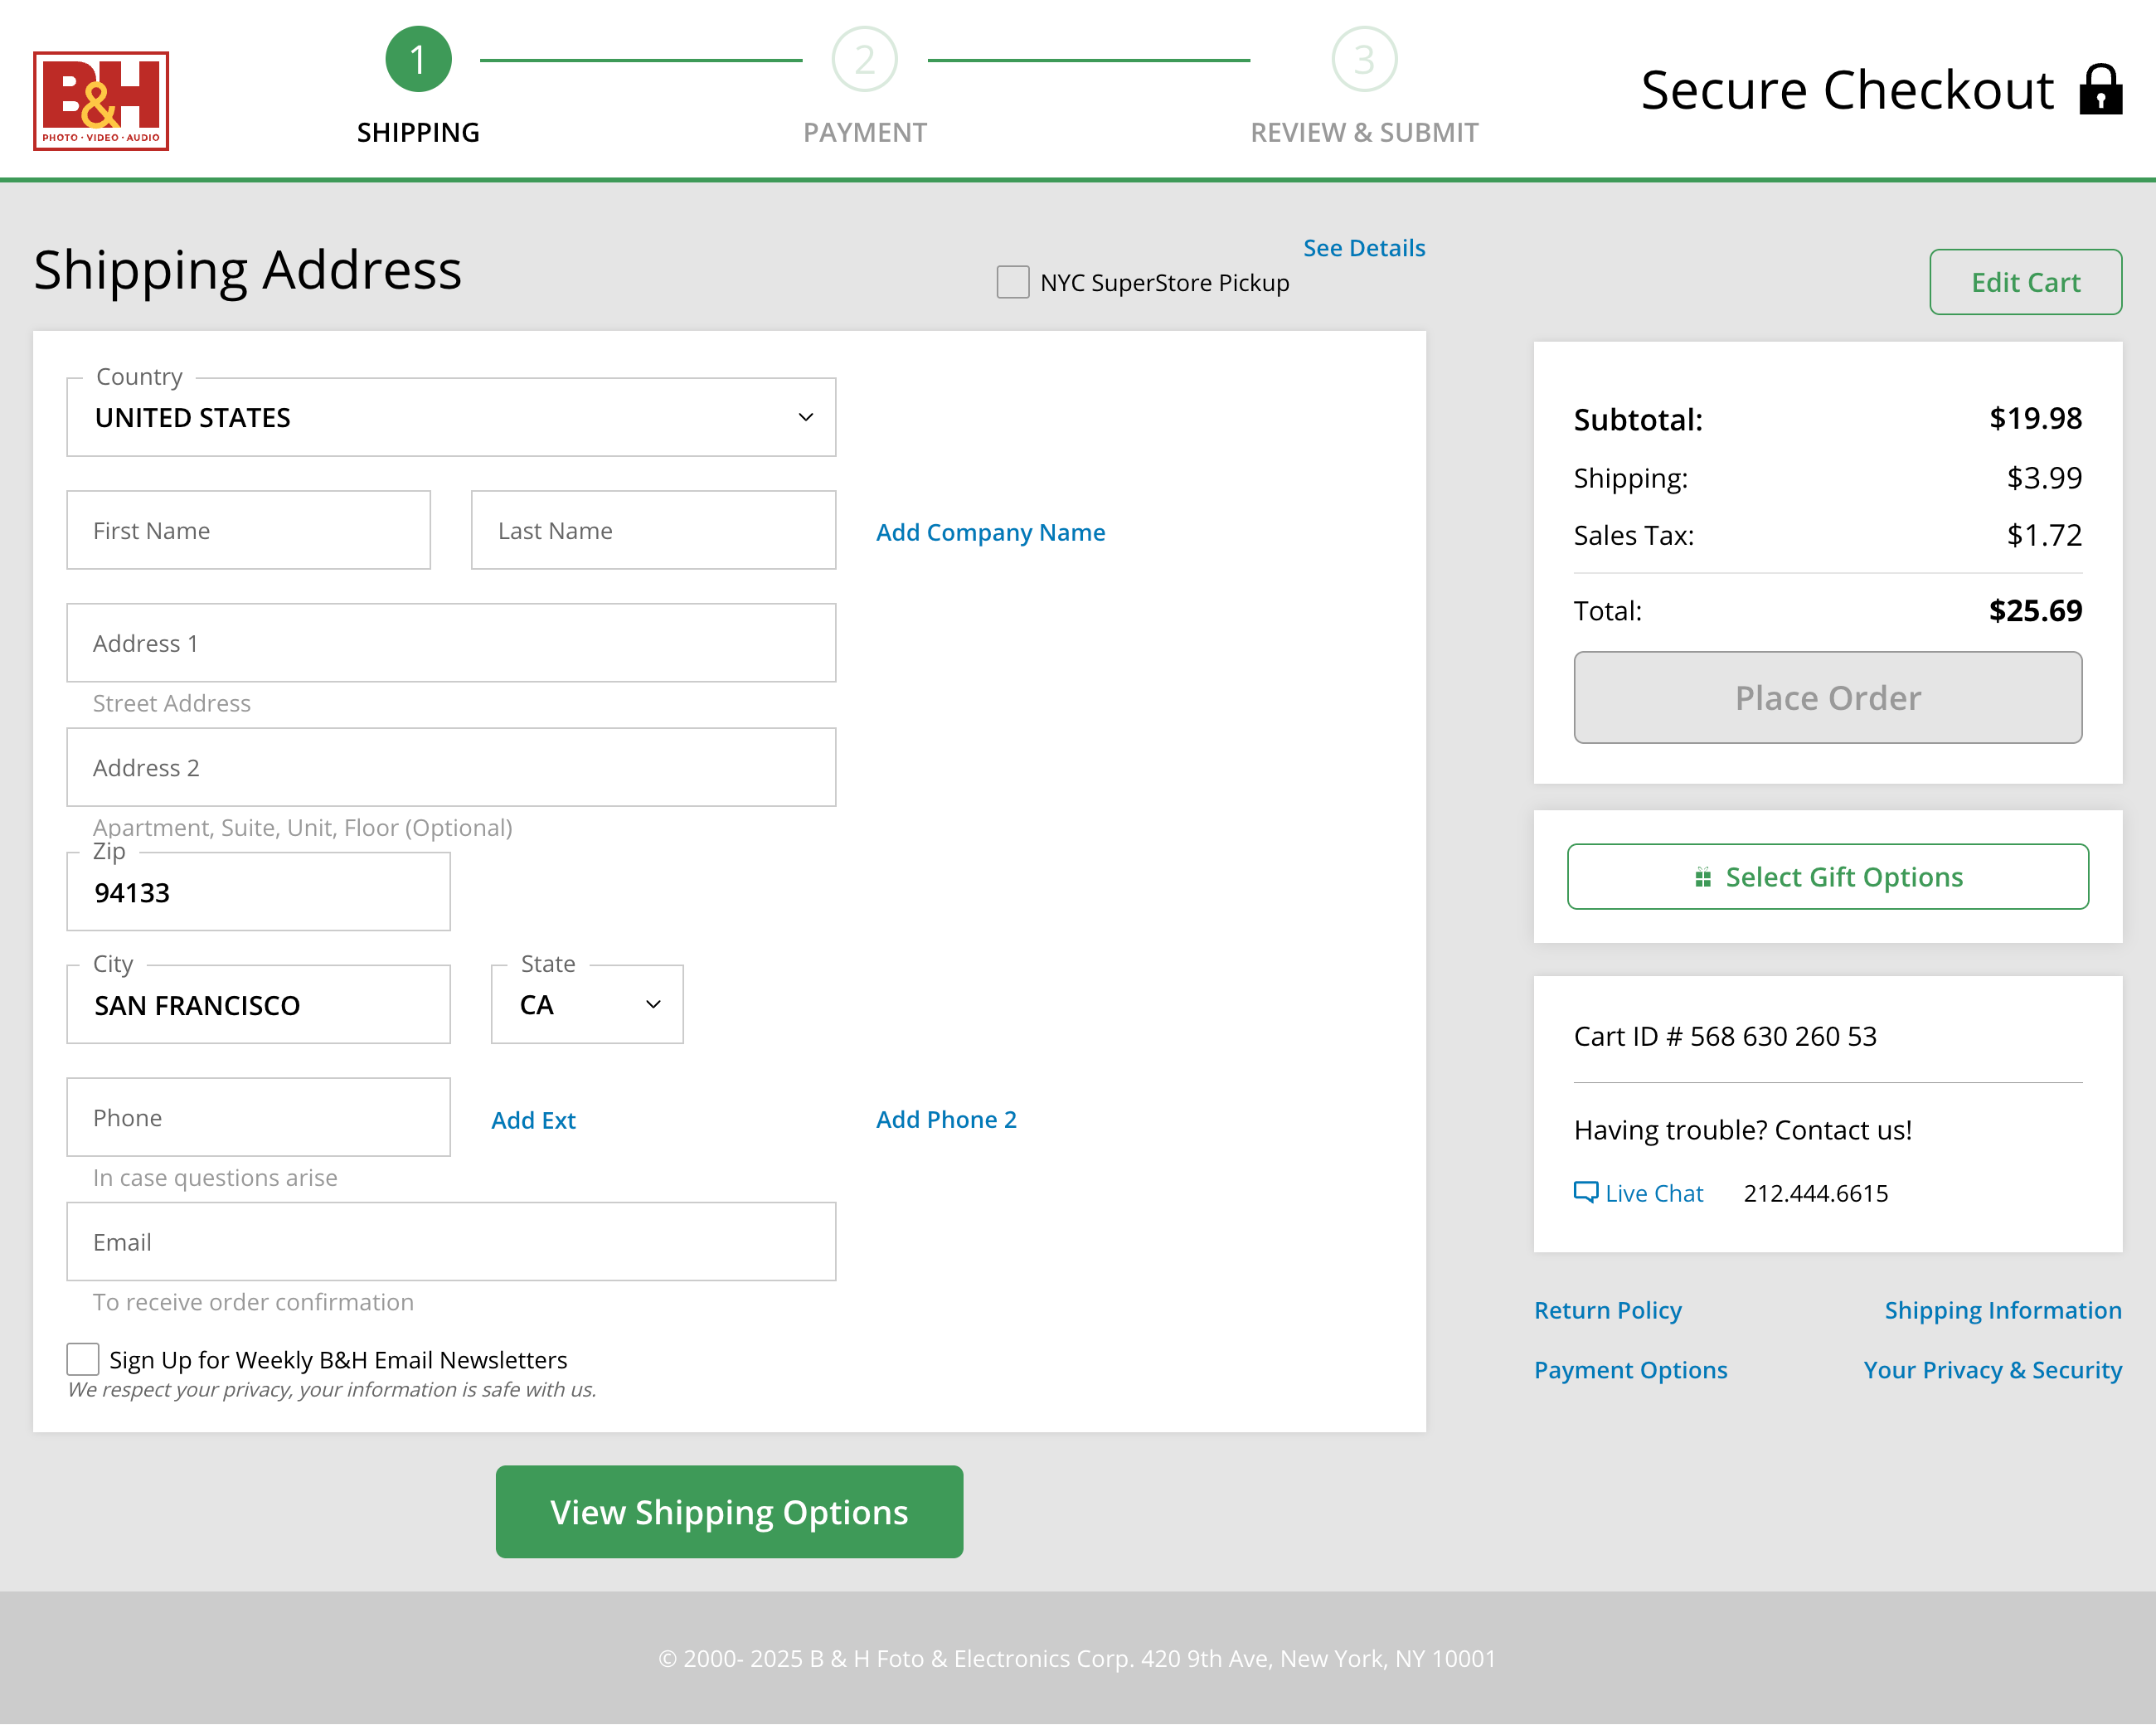Open the Country dropdown
The width and height of the screenshot is (2156, 1725).
pos(451,417)
